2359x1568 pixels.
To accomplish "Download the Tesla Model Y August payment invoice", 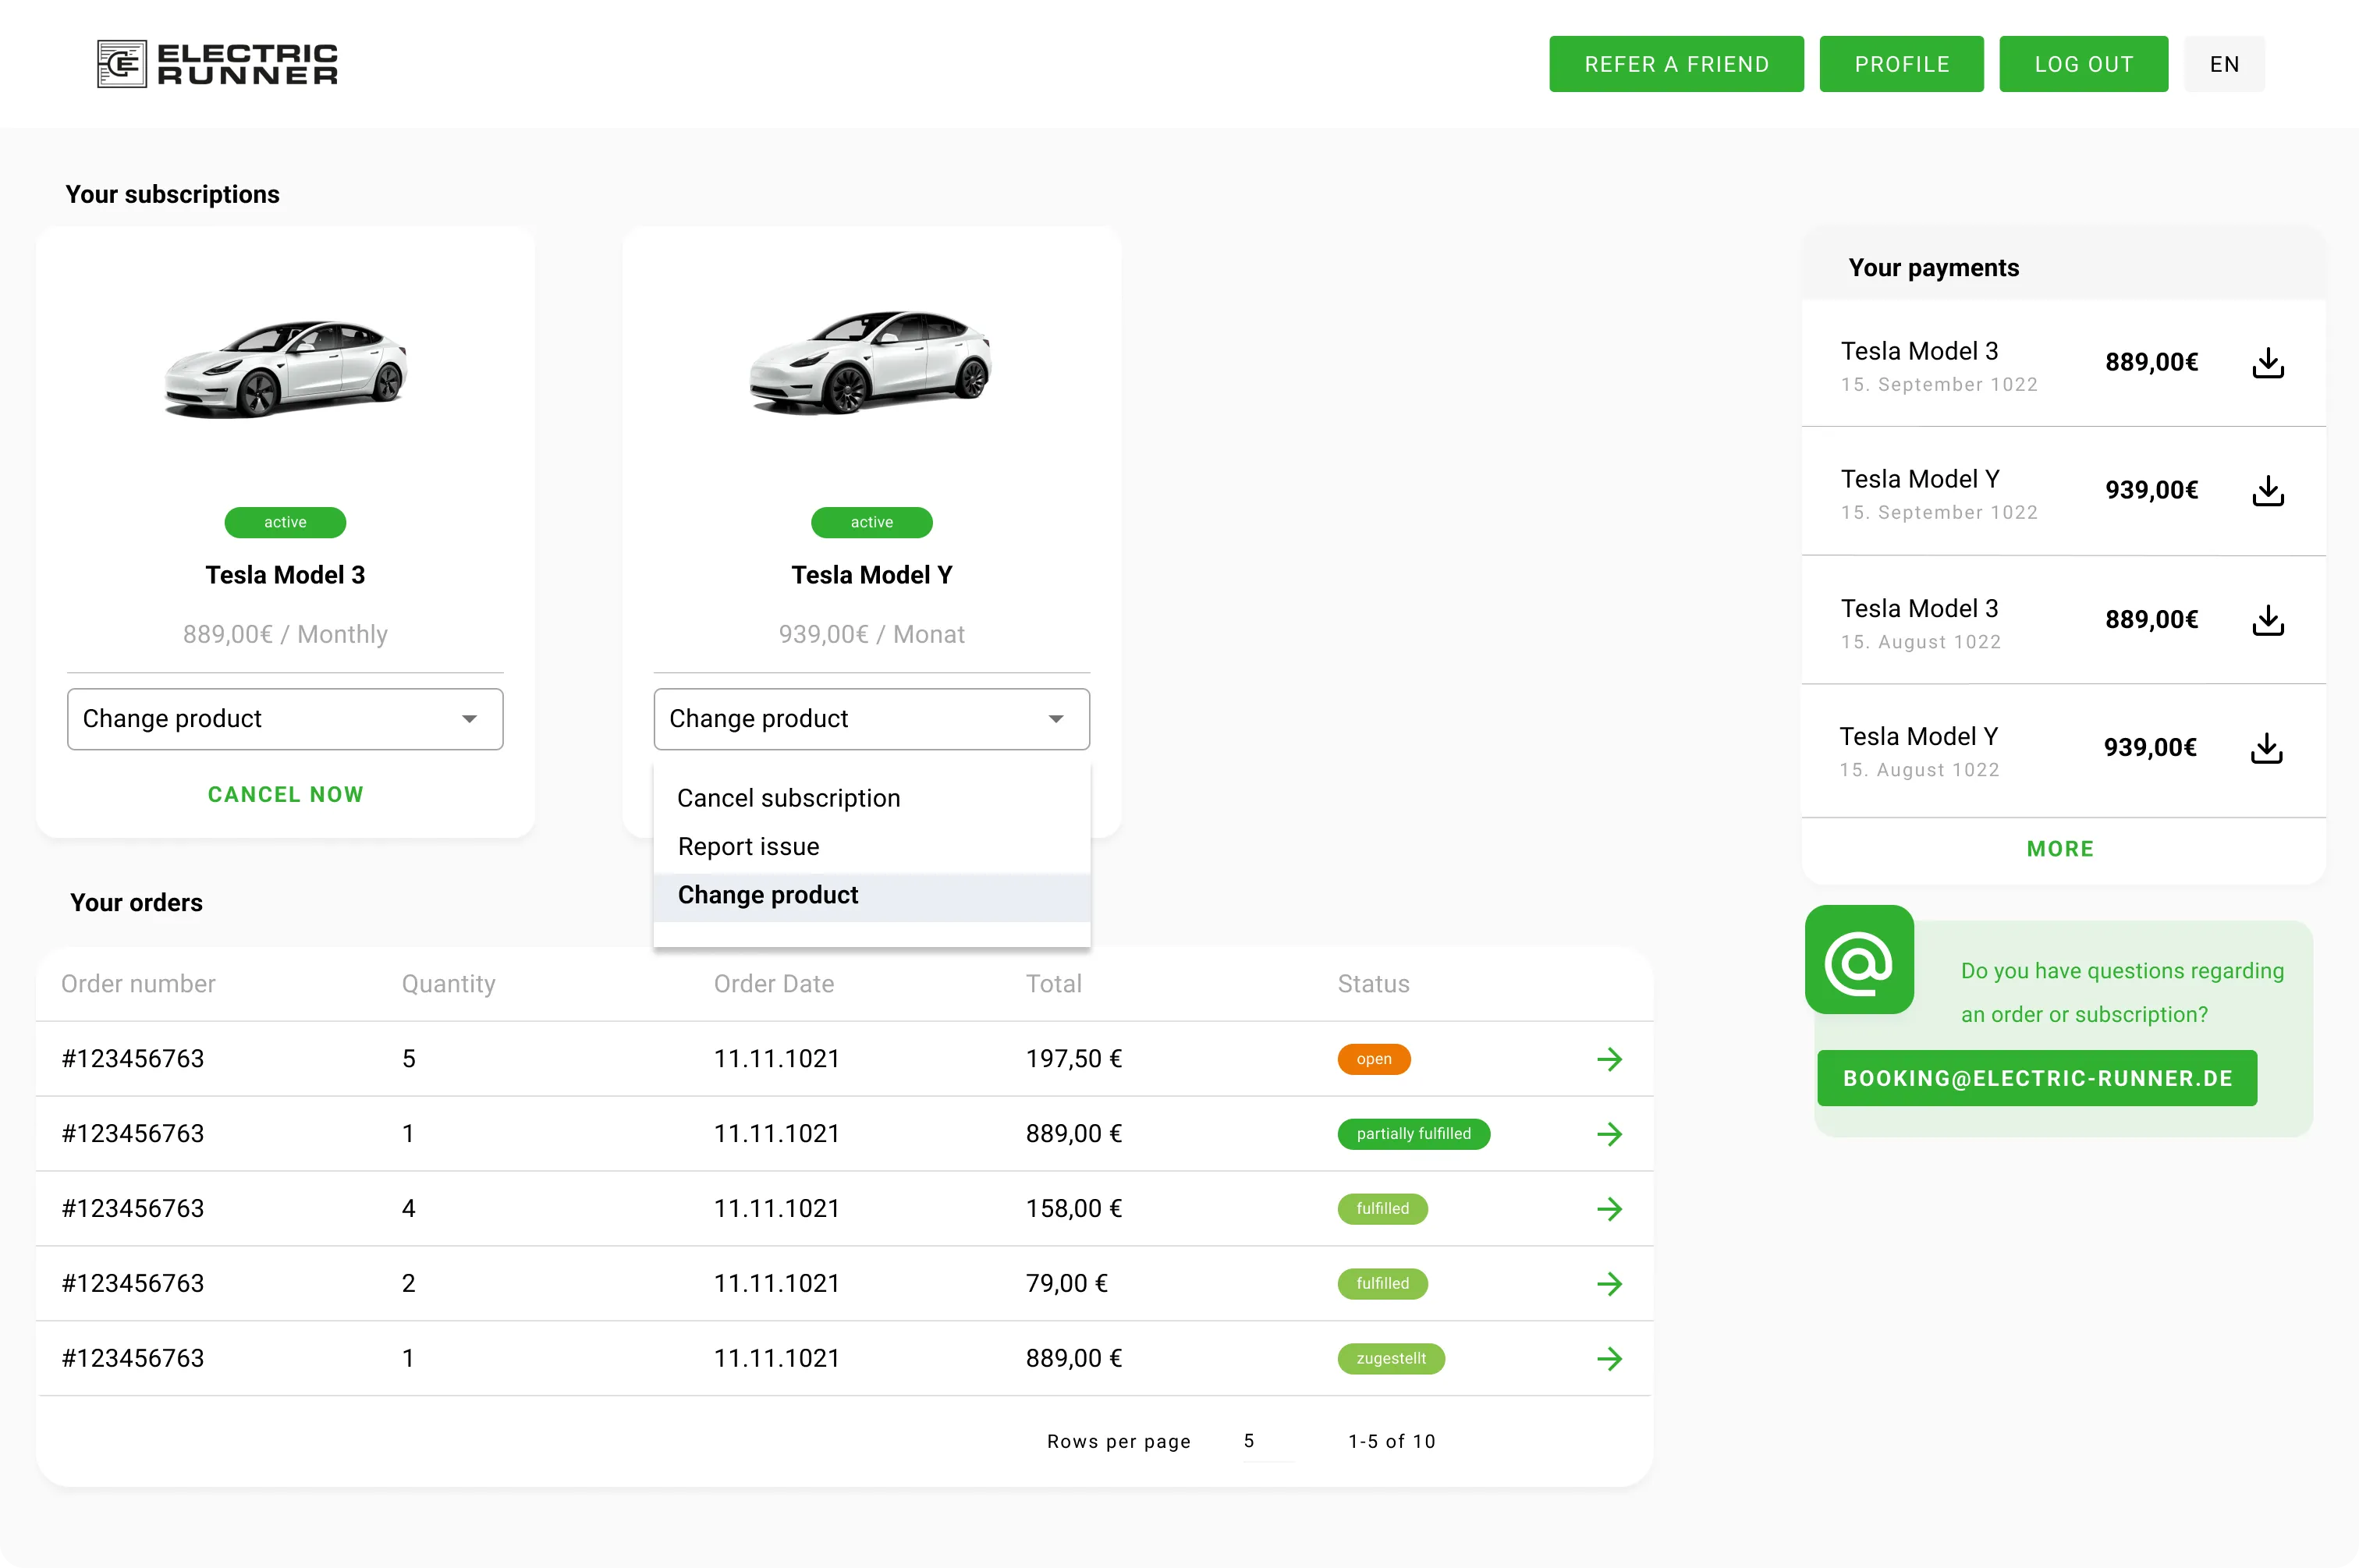I will (x=2266, y=748).
